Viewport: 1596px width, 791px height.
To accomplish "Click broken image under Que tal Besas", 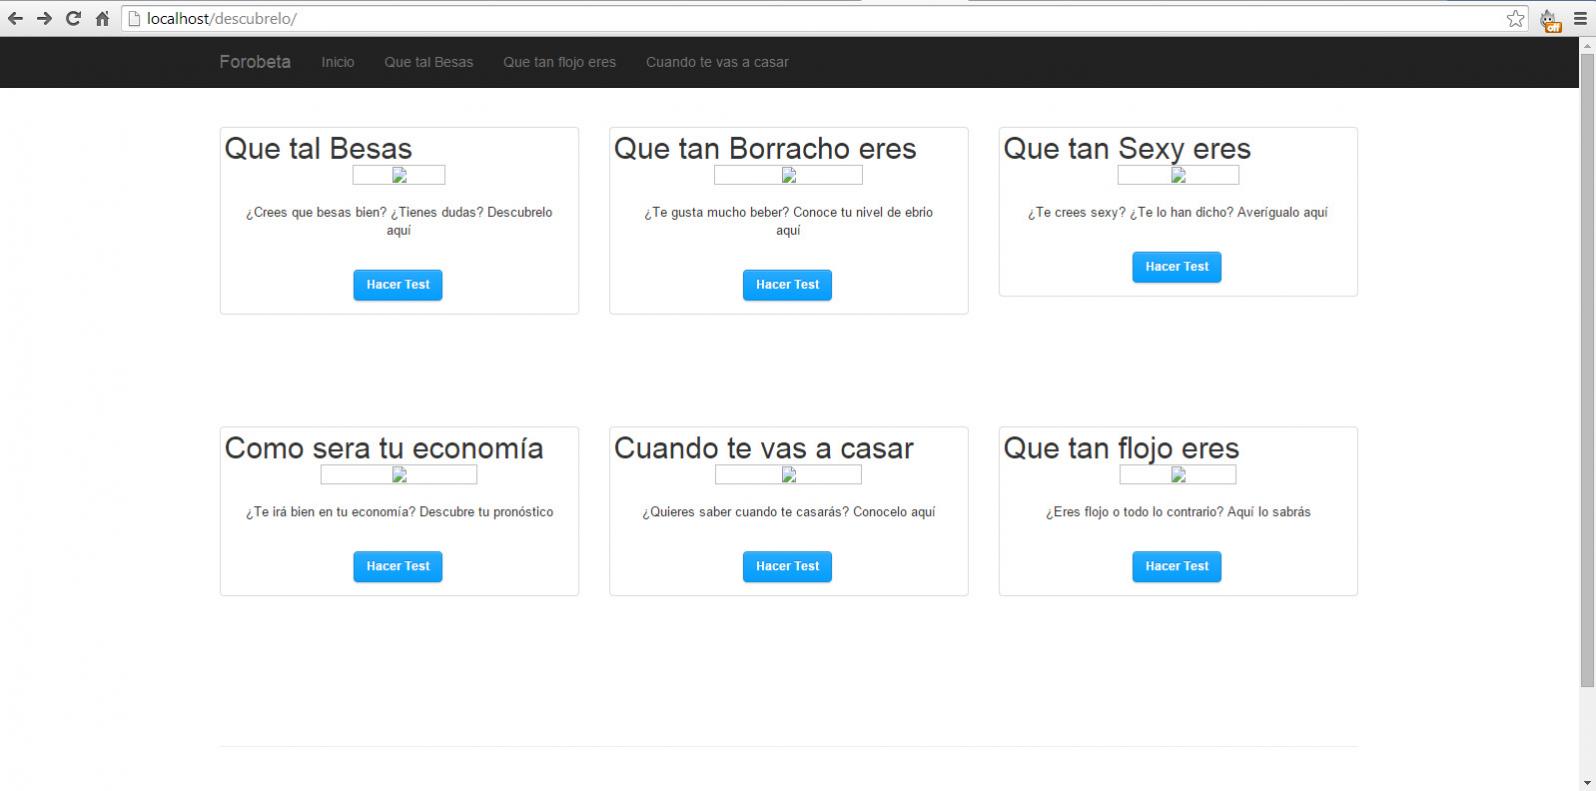I will coord(399,175).
